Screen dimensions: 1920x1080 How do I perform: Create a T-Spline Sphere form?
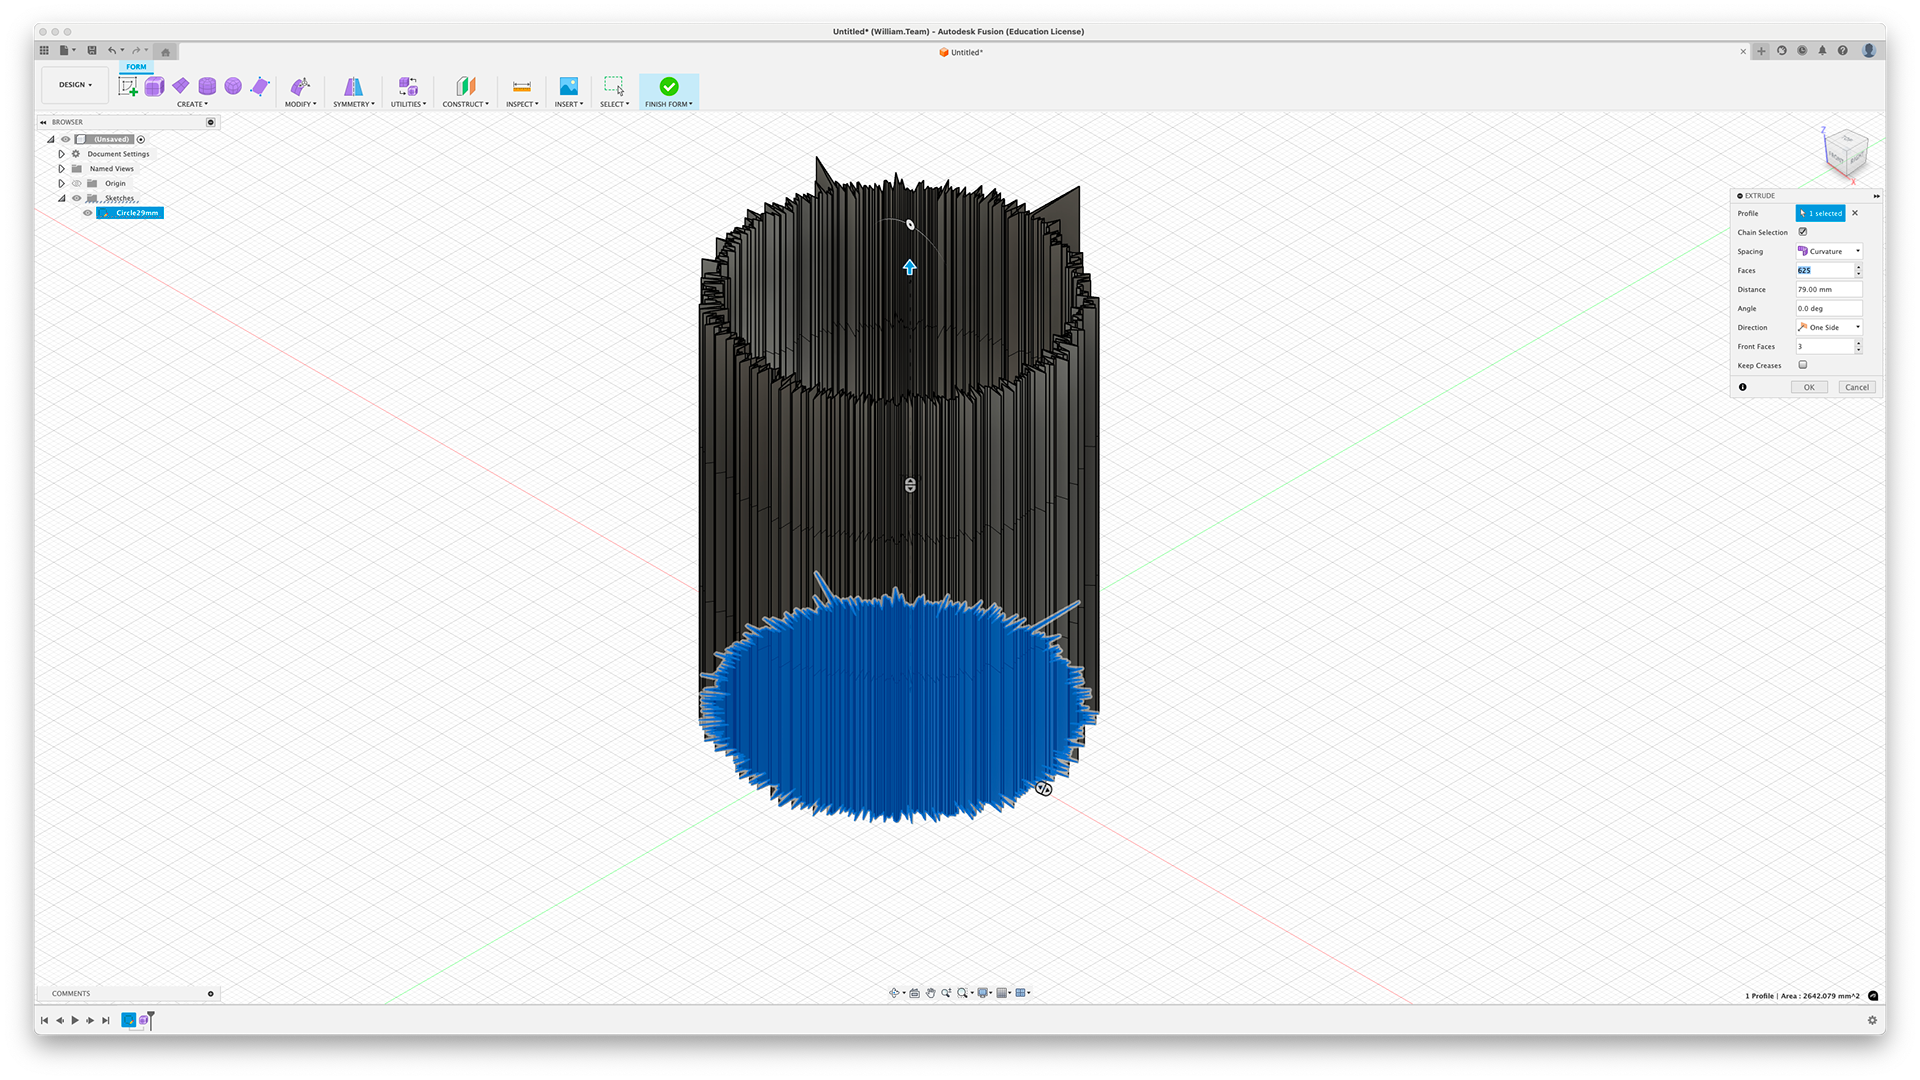[233, 87]
